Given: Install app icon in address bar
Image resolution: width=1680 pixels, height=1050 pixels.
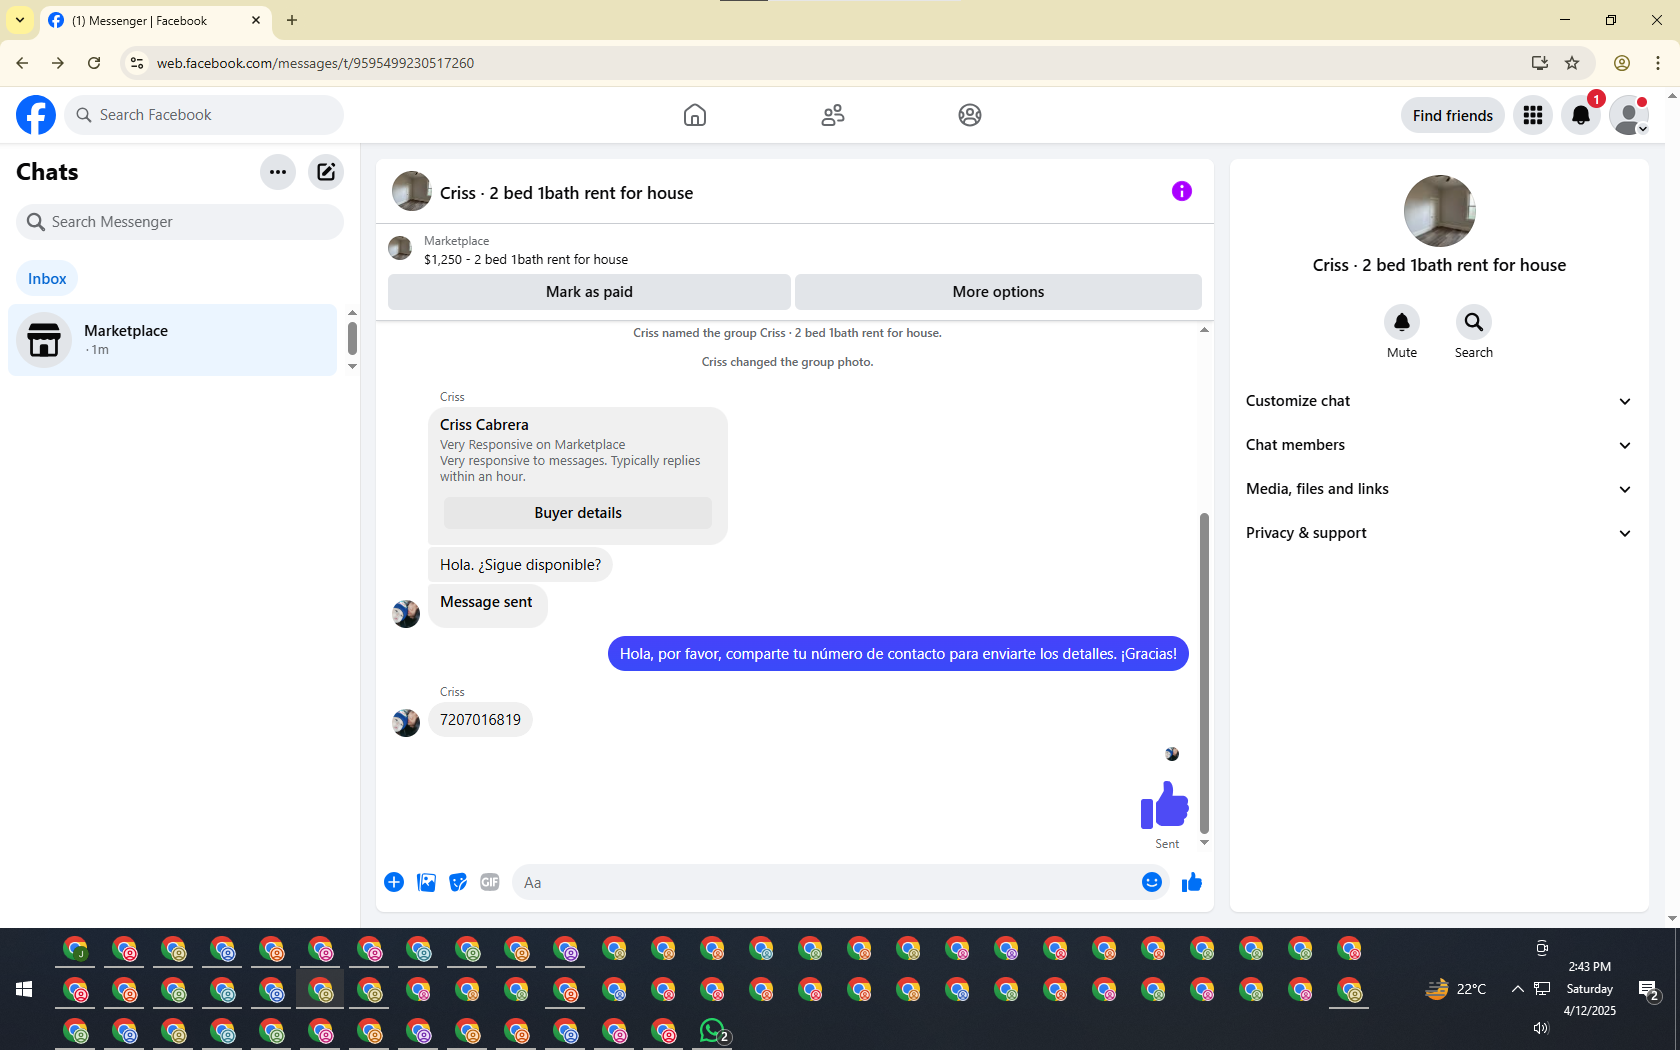Looking at the screenshot, I should tap(1540, 63).
